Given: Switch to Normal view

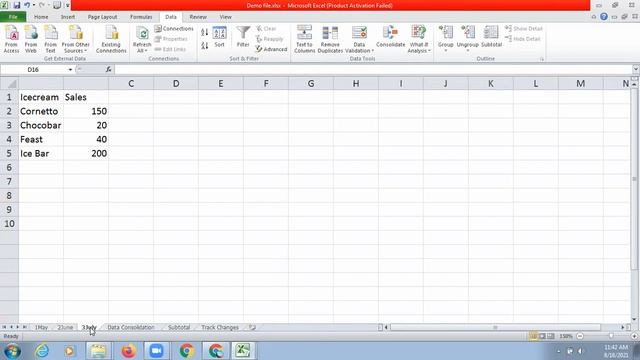Looking at the screenshot, I should 533,336.
